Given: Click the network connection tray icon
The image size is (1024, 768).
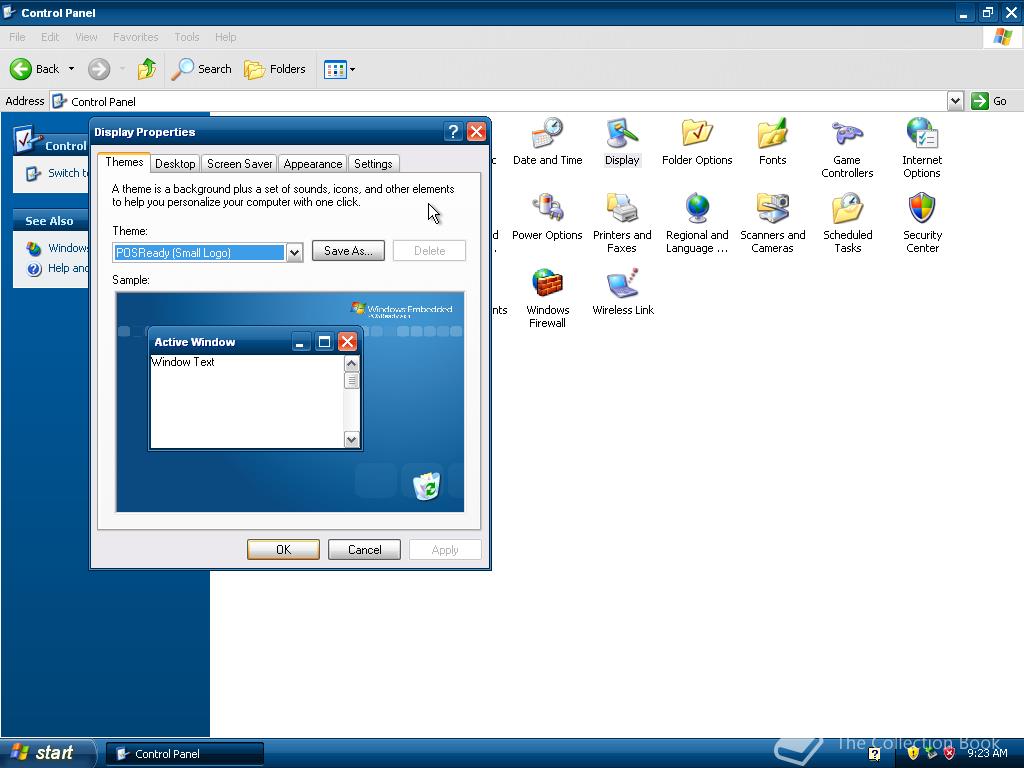Looking at the screenshot, I should point(931,753).
